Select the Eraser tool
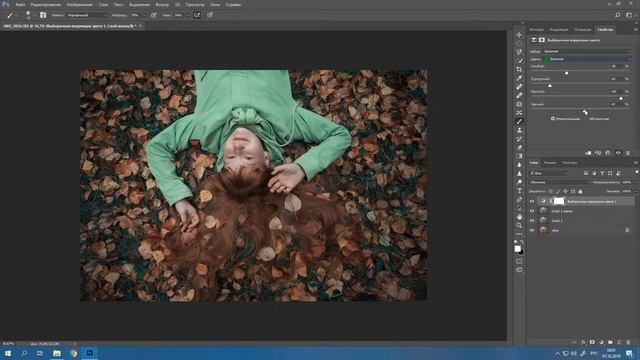640x360 pixels. (519, 147)
